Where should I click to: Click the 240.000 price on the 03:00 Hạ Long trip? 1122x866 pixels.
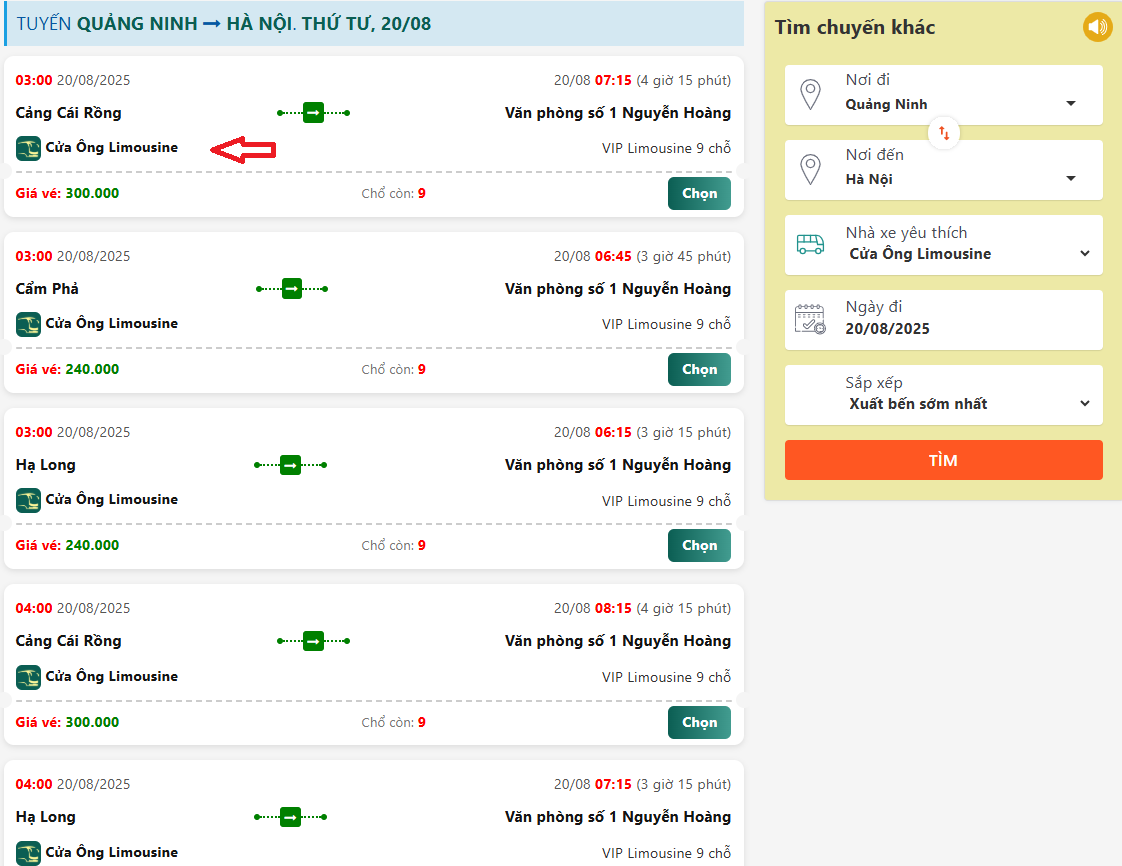(92, 545)
